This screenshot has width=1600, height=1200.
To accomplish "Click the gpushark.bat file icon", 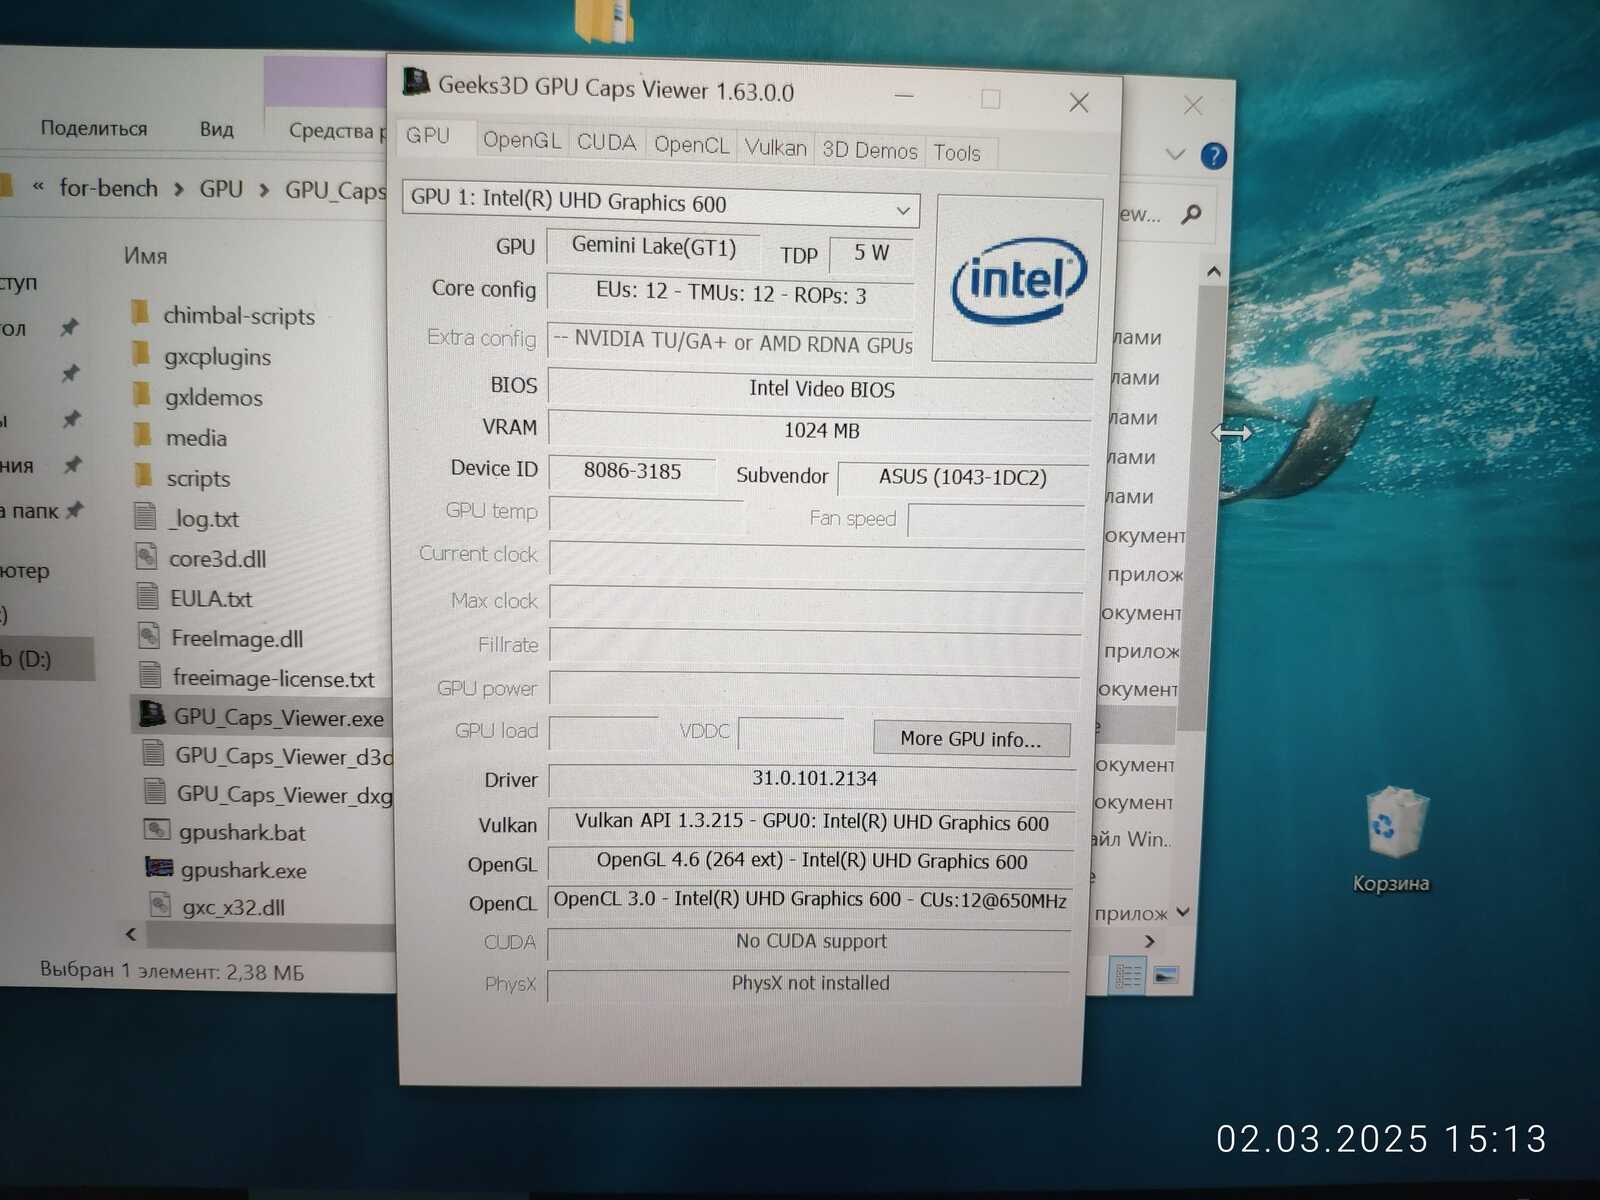I will (x=157, y=830).
